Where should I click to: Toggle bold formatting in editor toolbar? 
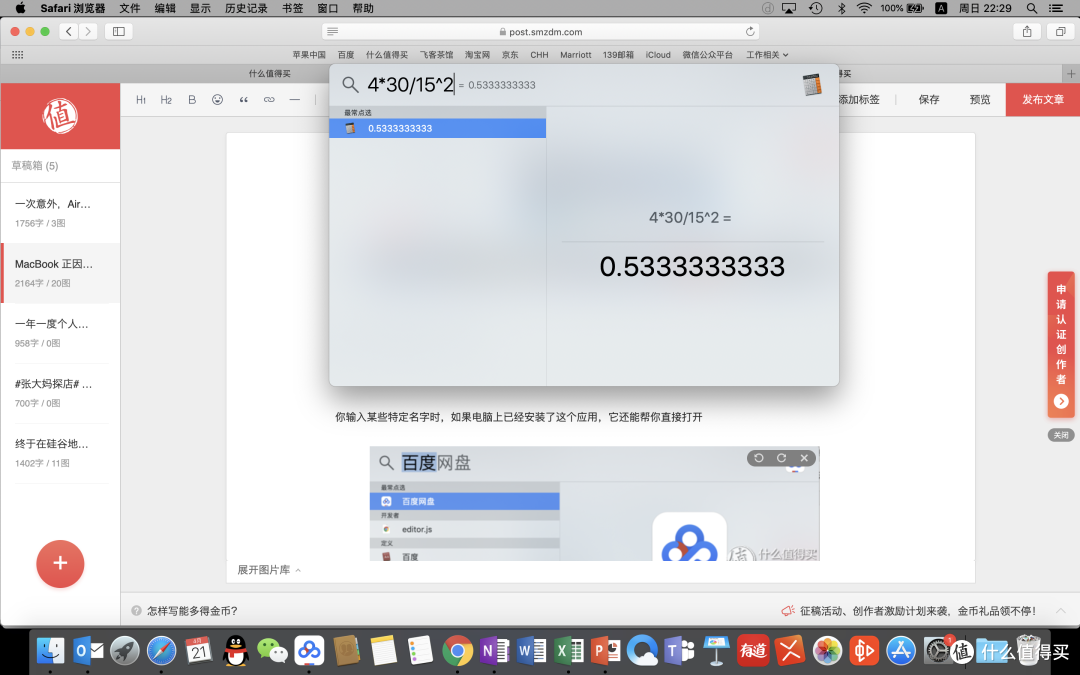(192, 100)
